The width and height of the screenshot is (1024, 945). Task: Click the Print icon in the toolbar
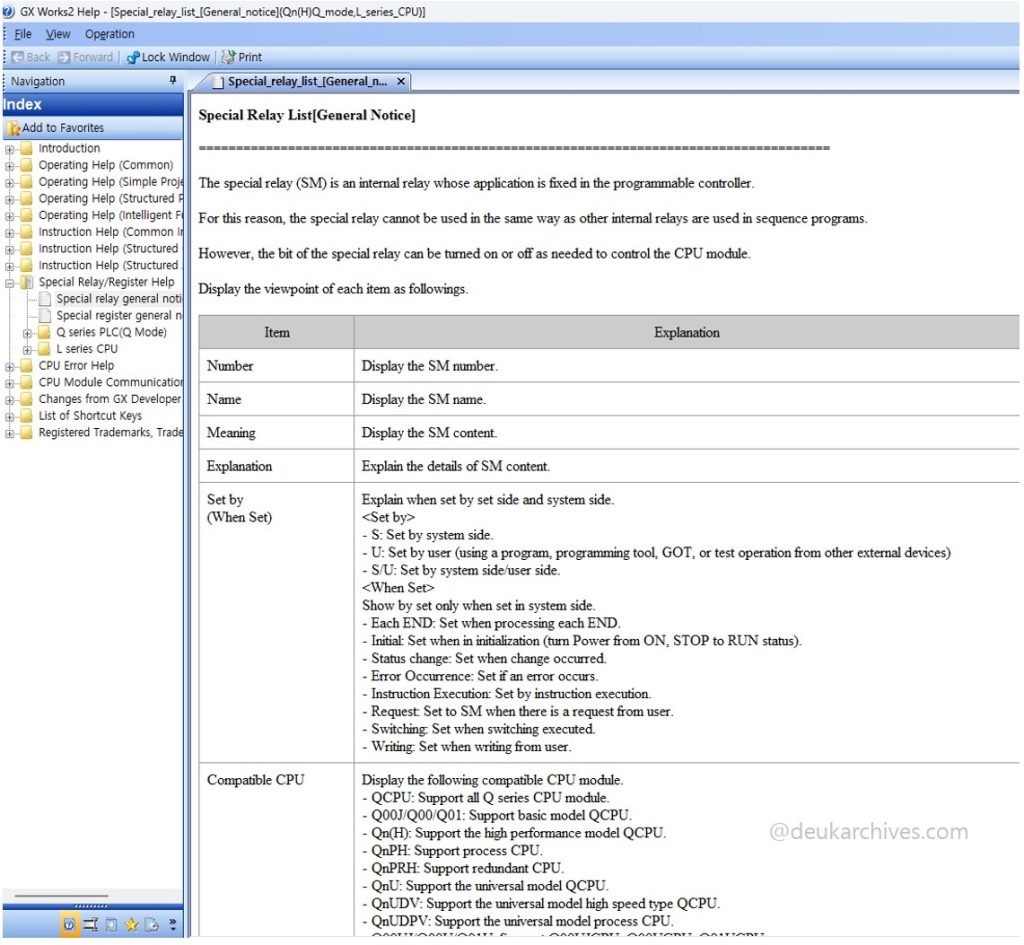click(229, 57)
